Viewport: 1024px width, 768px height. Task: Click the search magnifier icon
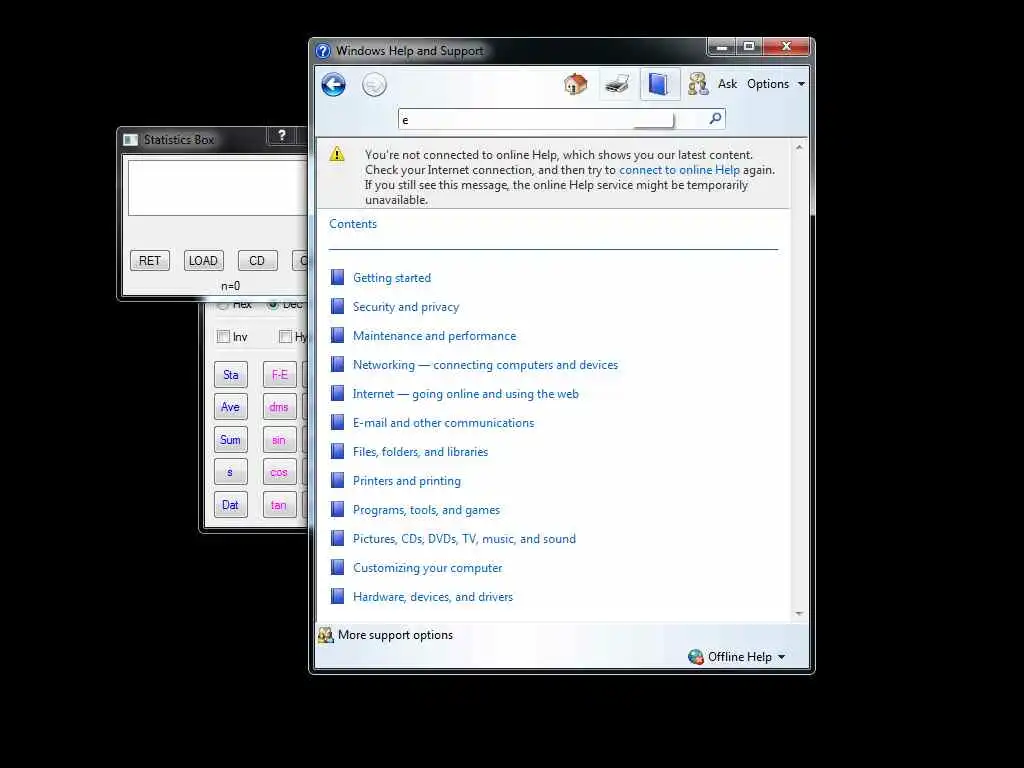[x=715, y=118]
